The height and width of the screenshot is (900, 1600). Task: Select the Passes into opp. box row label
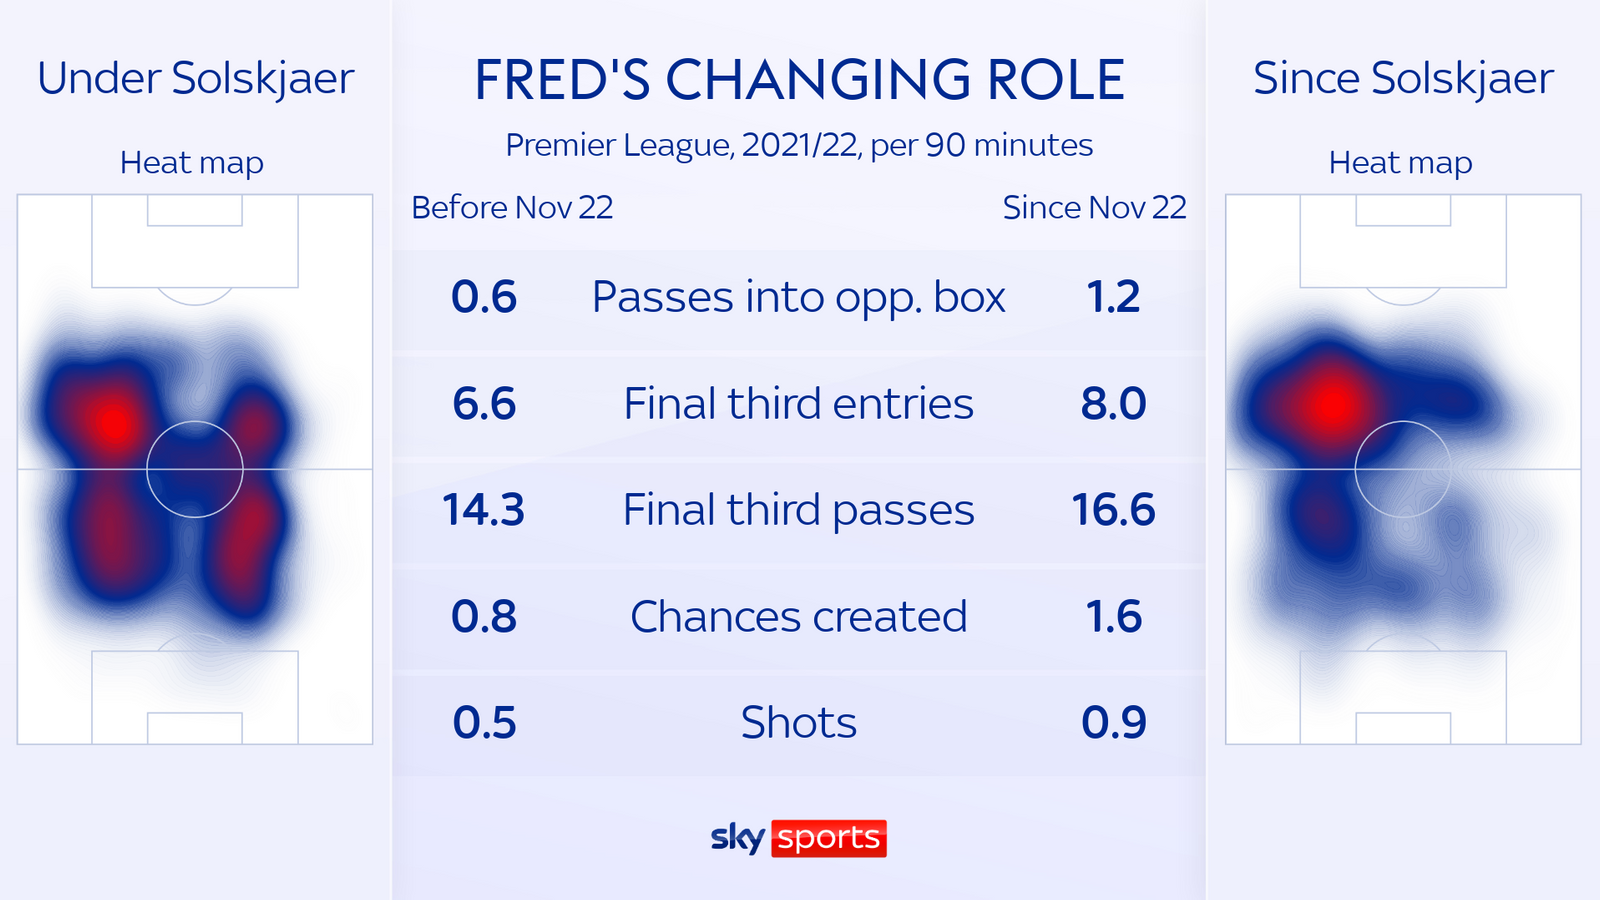tap(798, 297)
